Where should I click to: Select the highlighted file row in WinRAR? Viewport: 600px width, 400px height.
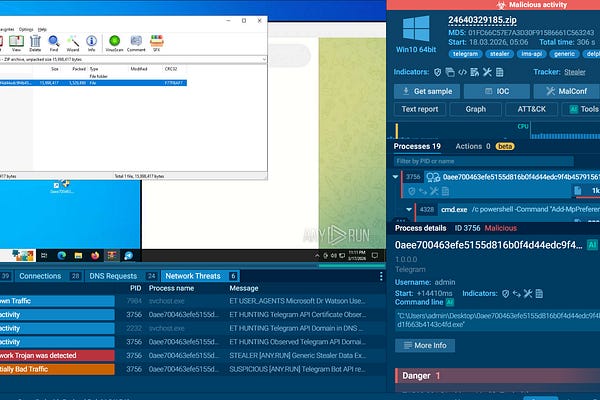(93, 83)
